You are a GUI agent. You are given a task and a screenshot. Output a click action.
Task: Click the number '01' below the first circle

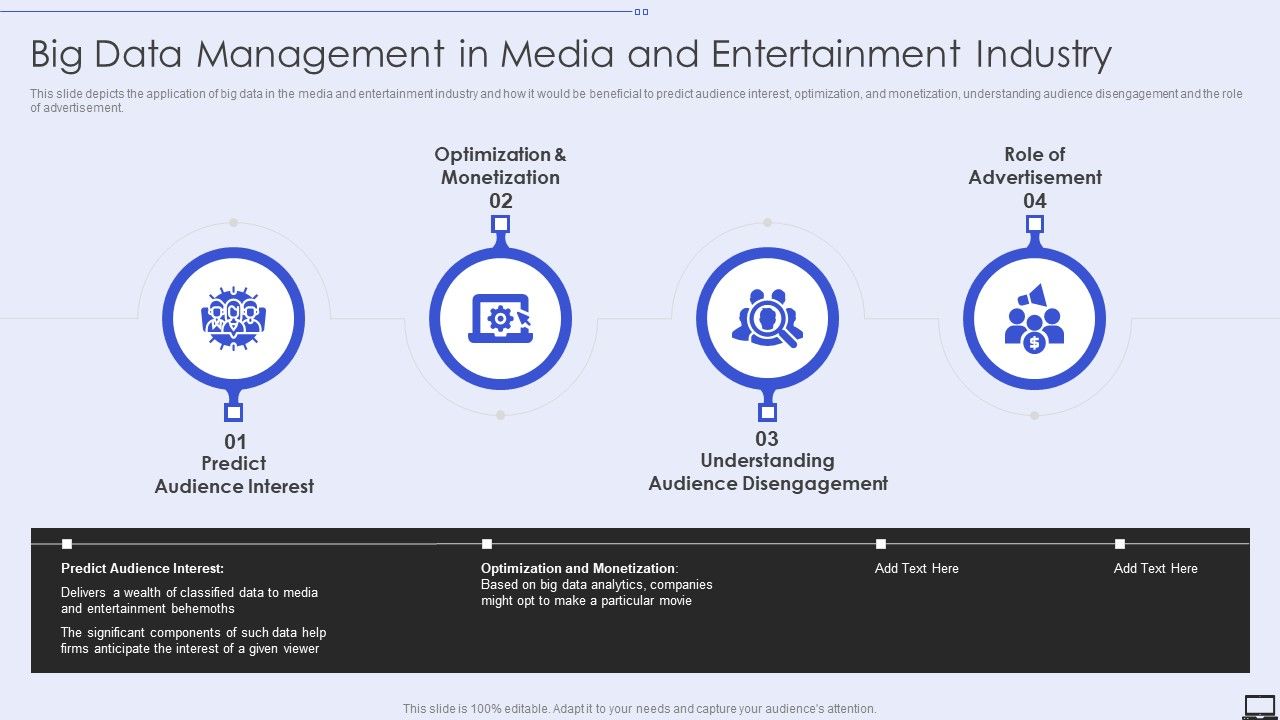234,442
